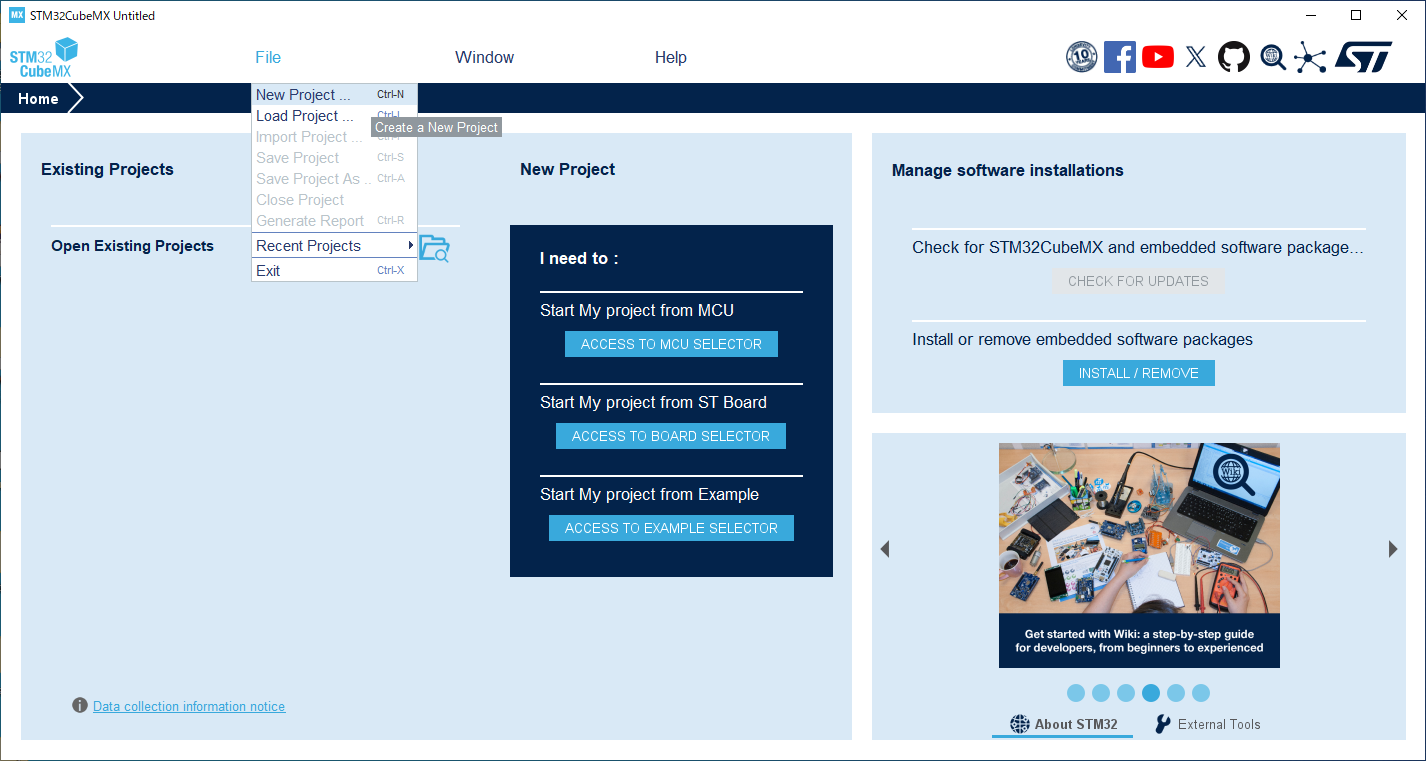Click the 'Existing Projects' heading
This screenshot has width=1426, height=761.
click(x=107, y=169)
